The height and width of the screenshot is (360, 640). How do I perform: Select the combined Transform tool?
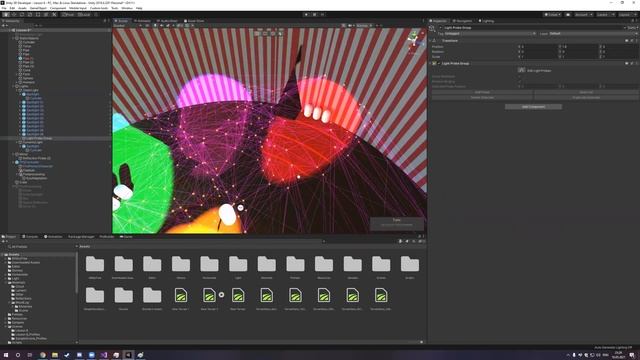coord(46,14)
